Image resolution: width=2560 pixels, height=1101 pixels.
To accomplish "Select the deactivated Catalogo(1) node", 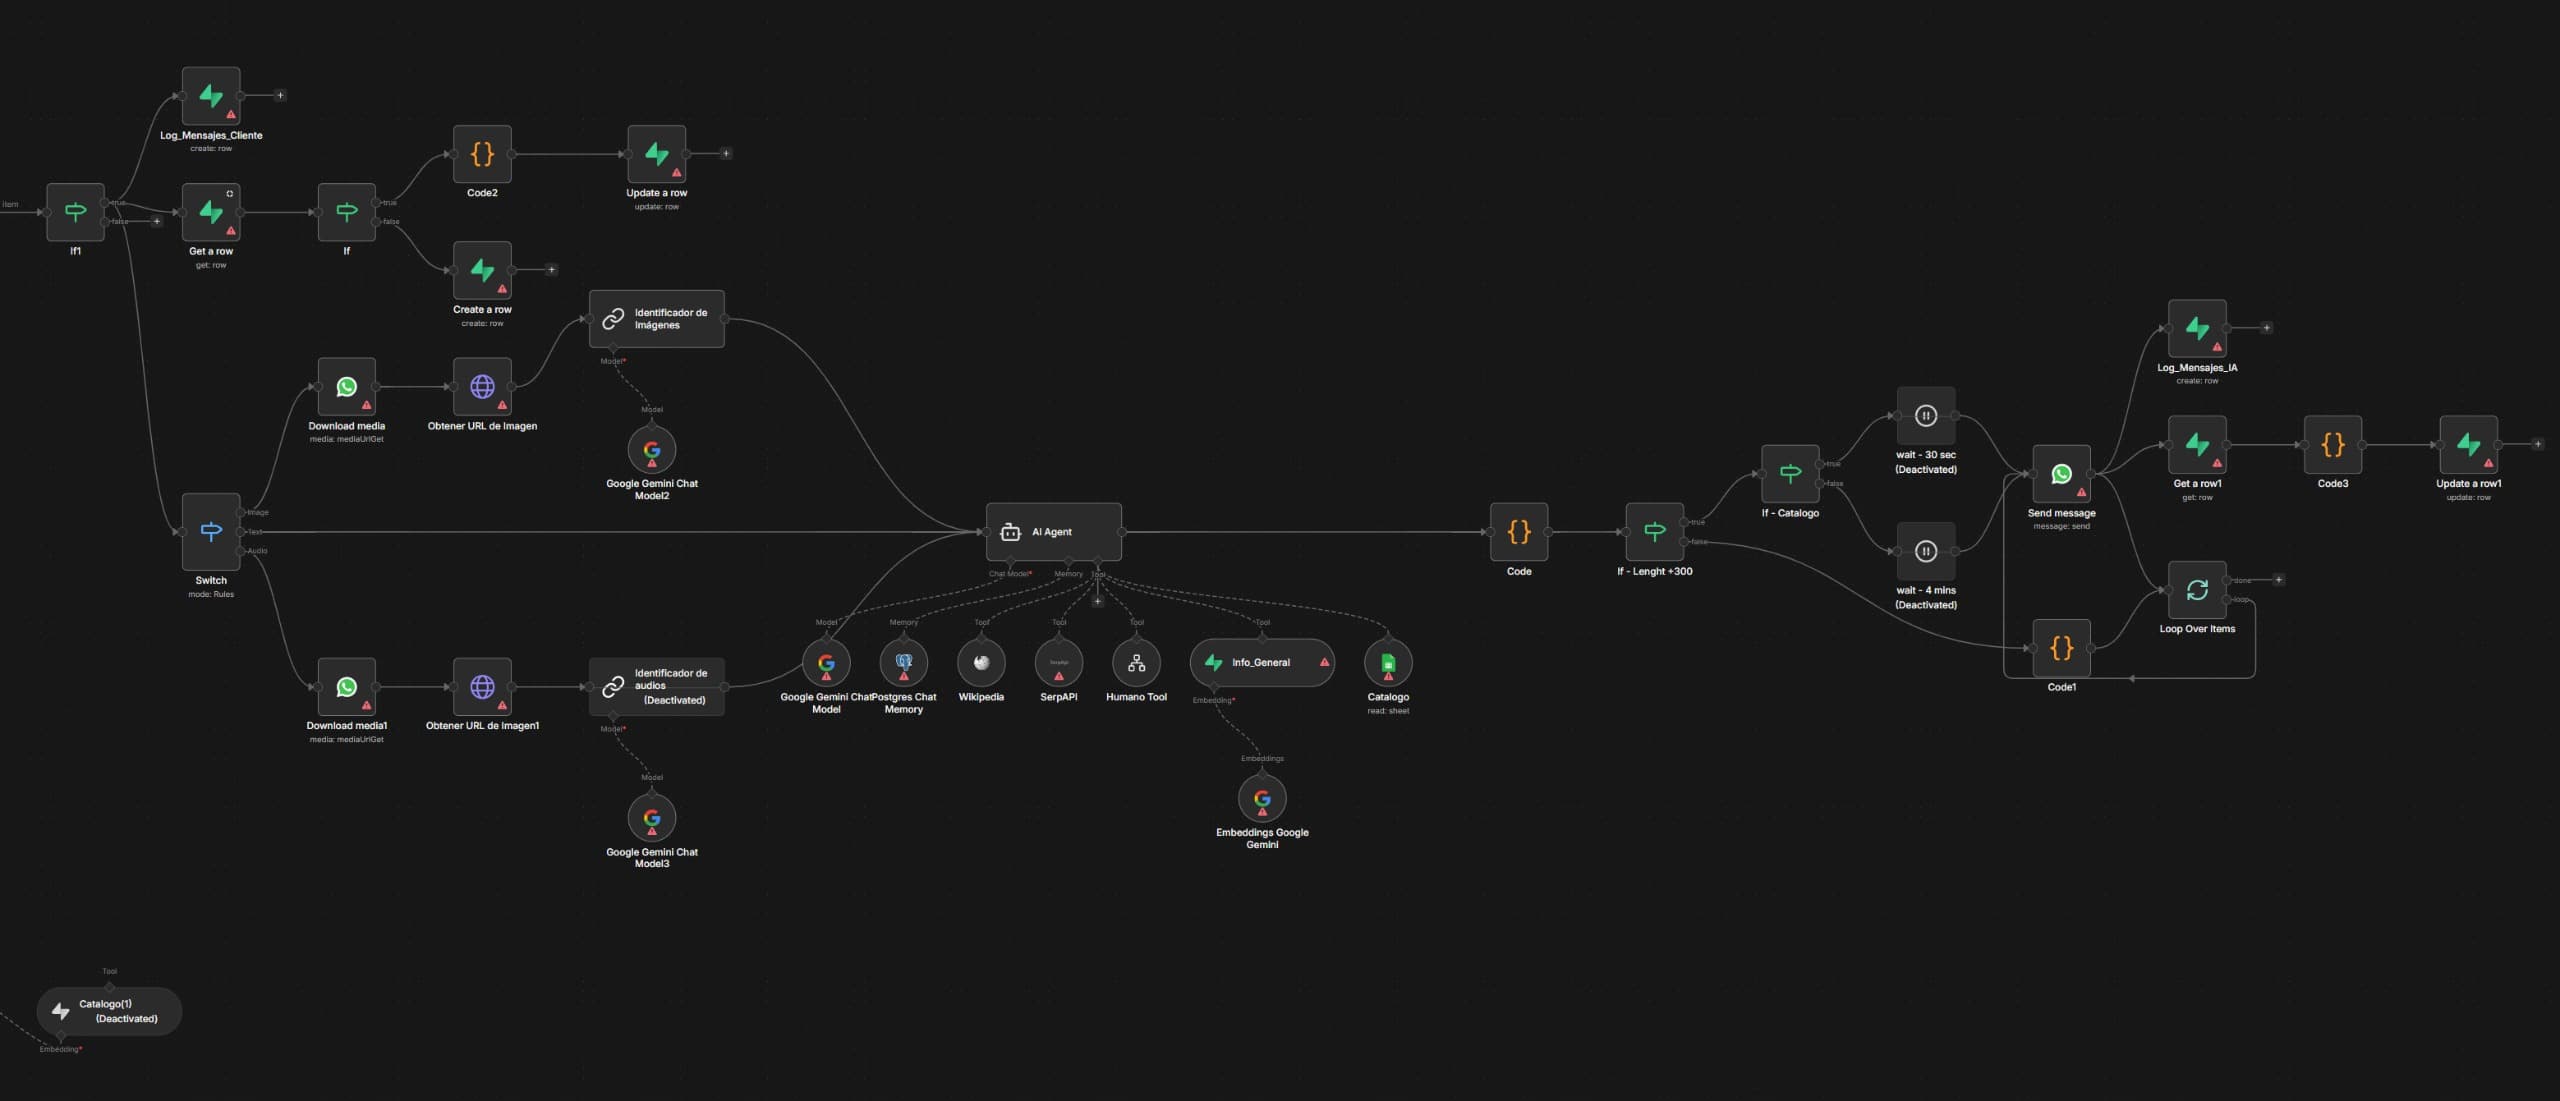I will click(x=109, y=1011).
